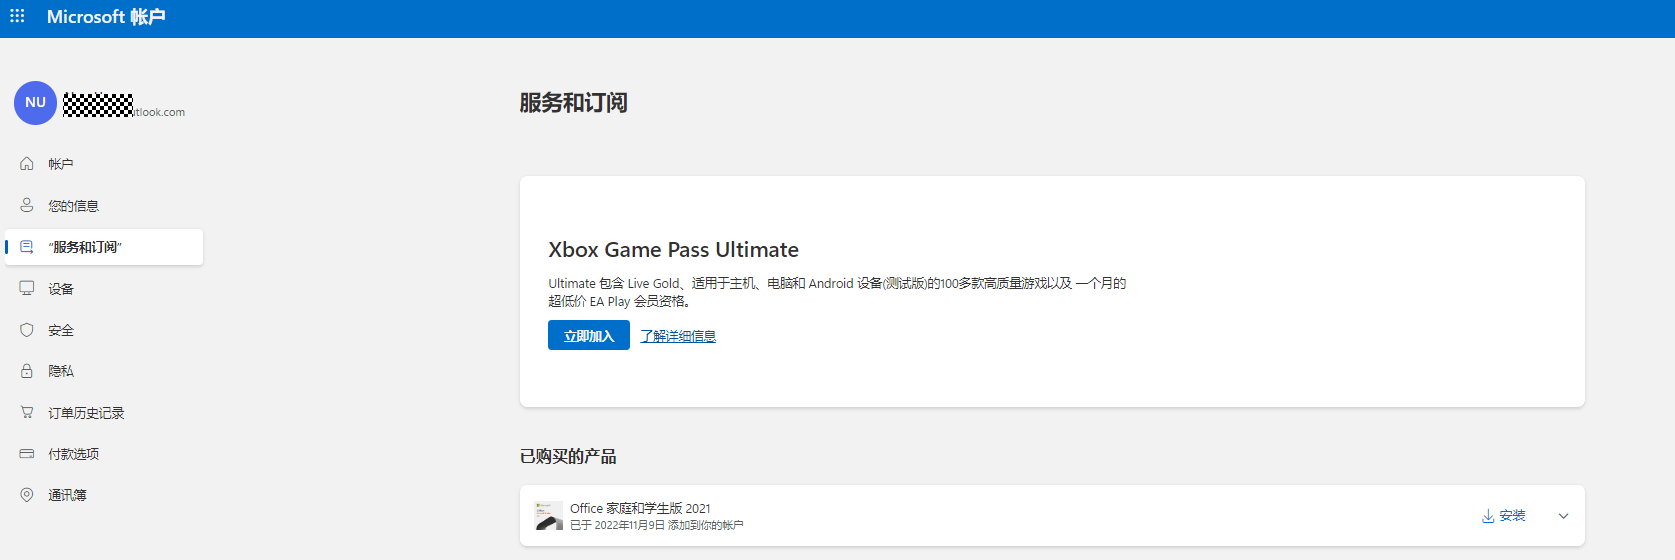Open the 了解详细信息 link
Screen dimensions: 1675x560
pos(678,336)
